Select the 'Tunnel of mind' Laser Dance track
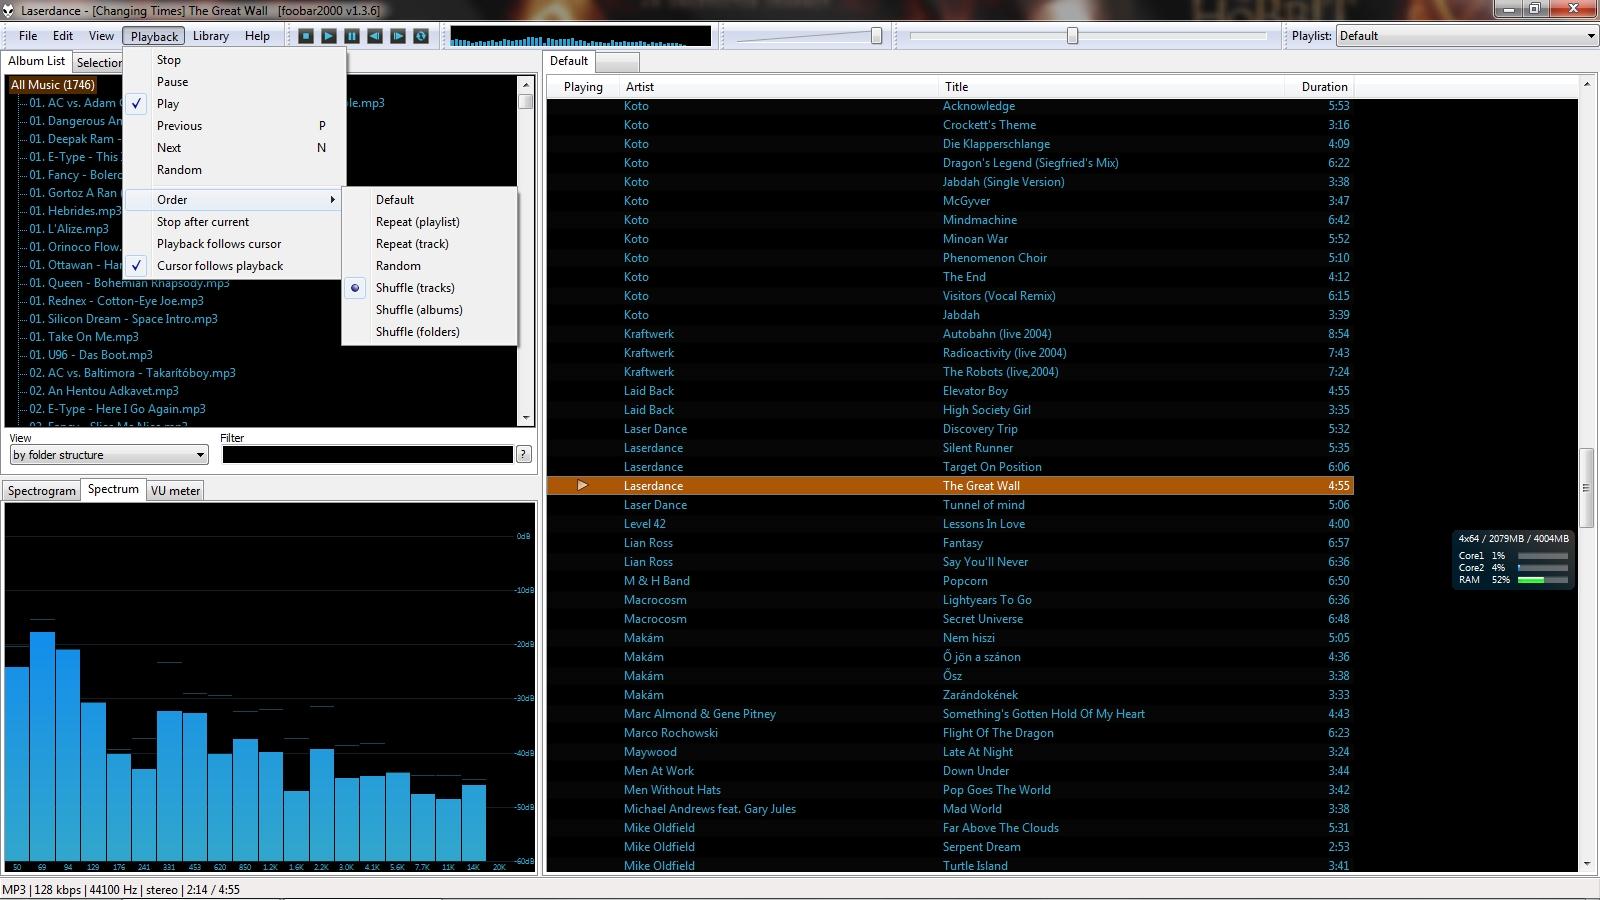Viewport: 1600px width, 900px height. click(950, 505)
